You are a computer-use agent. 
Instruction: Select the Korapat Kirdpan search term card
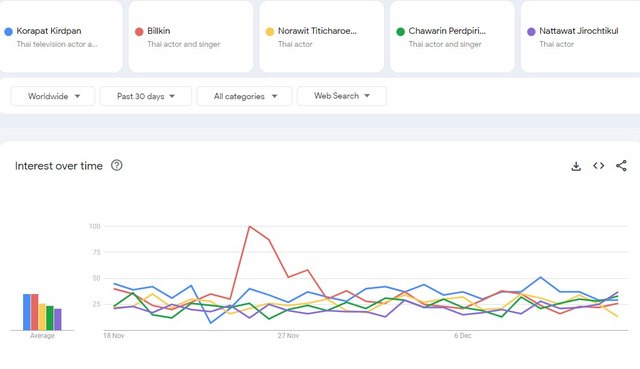coord(60,37)
